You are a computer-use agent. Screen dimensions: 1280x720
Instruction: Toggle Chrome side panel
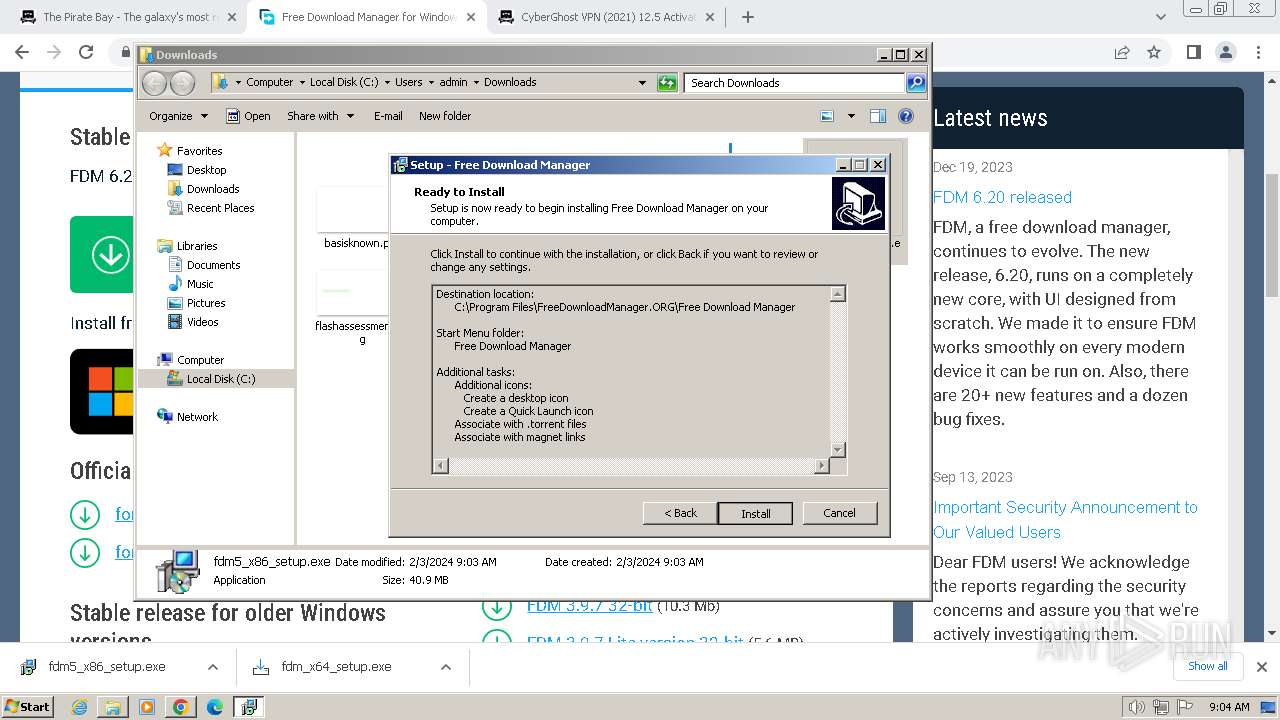coord(1193,52)
